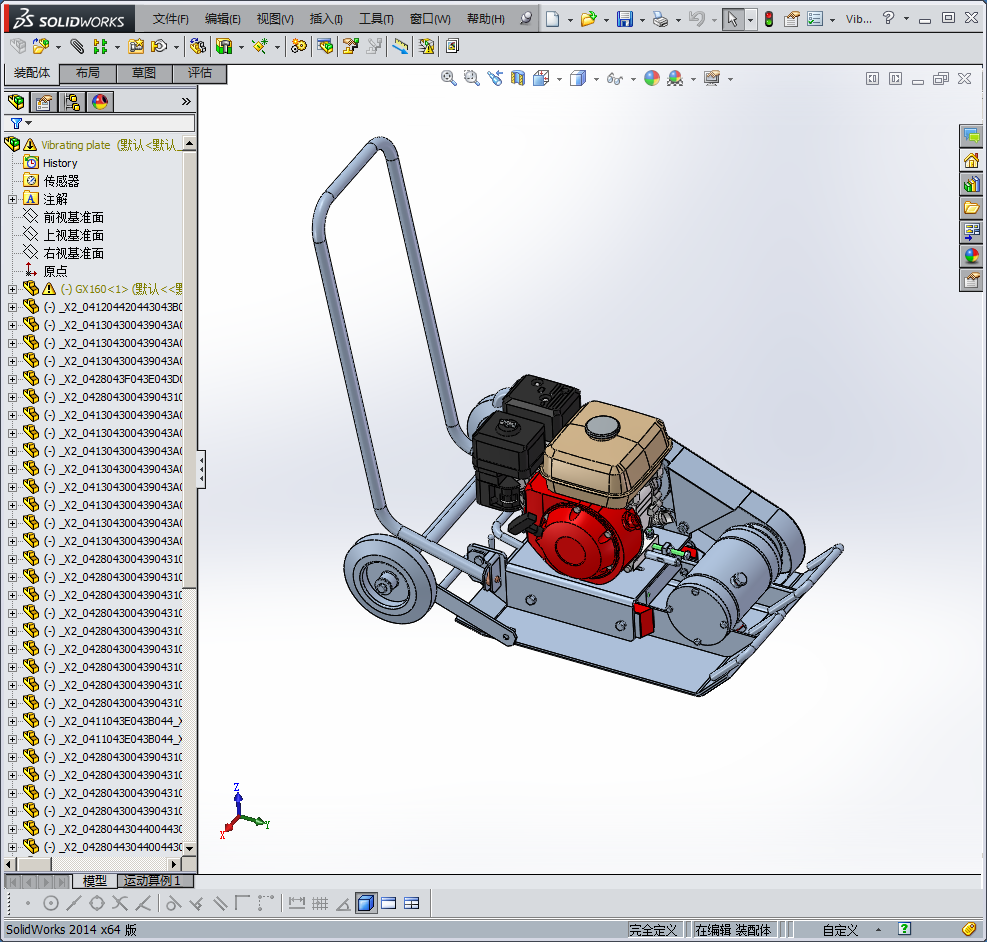Click the 自定义 unit system in status bar

[840, 930]
